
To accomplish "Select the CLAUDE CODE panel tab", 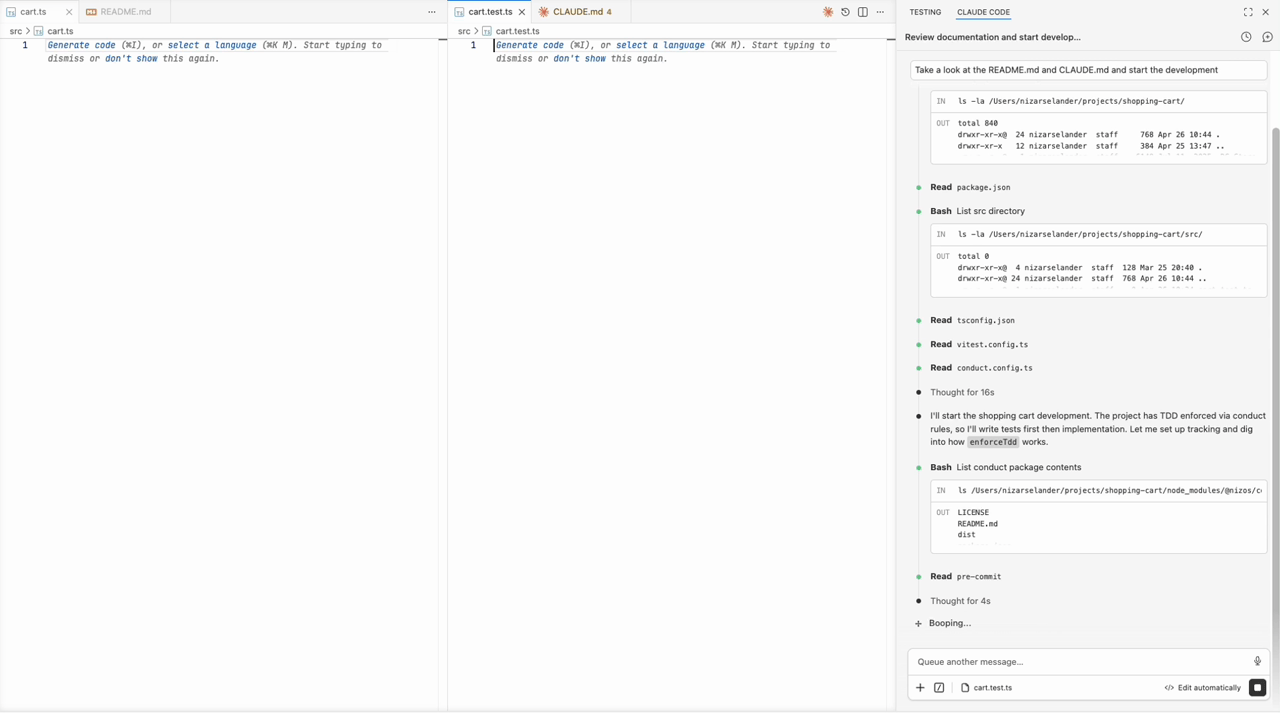I will click(x=983, y=12).
